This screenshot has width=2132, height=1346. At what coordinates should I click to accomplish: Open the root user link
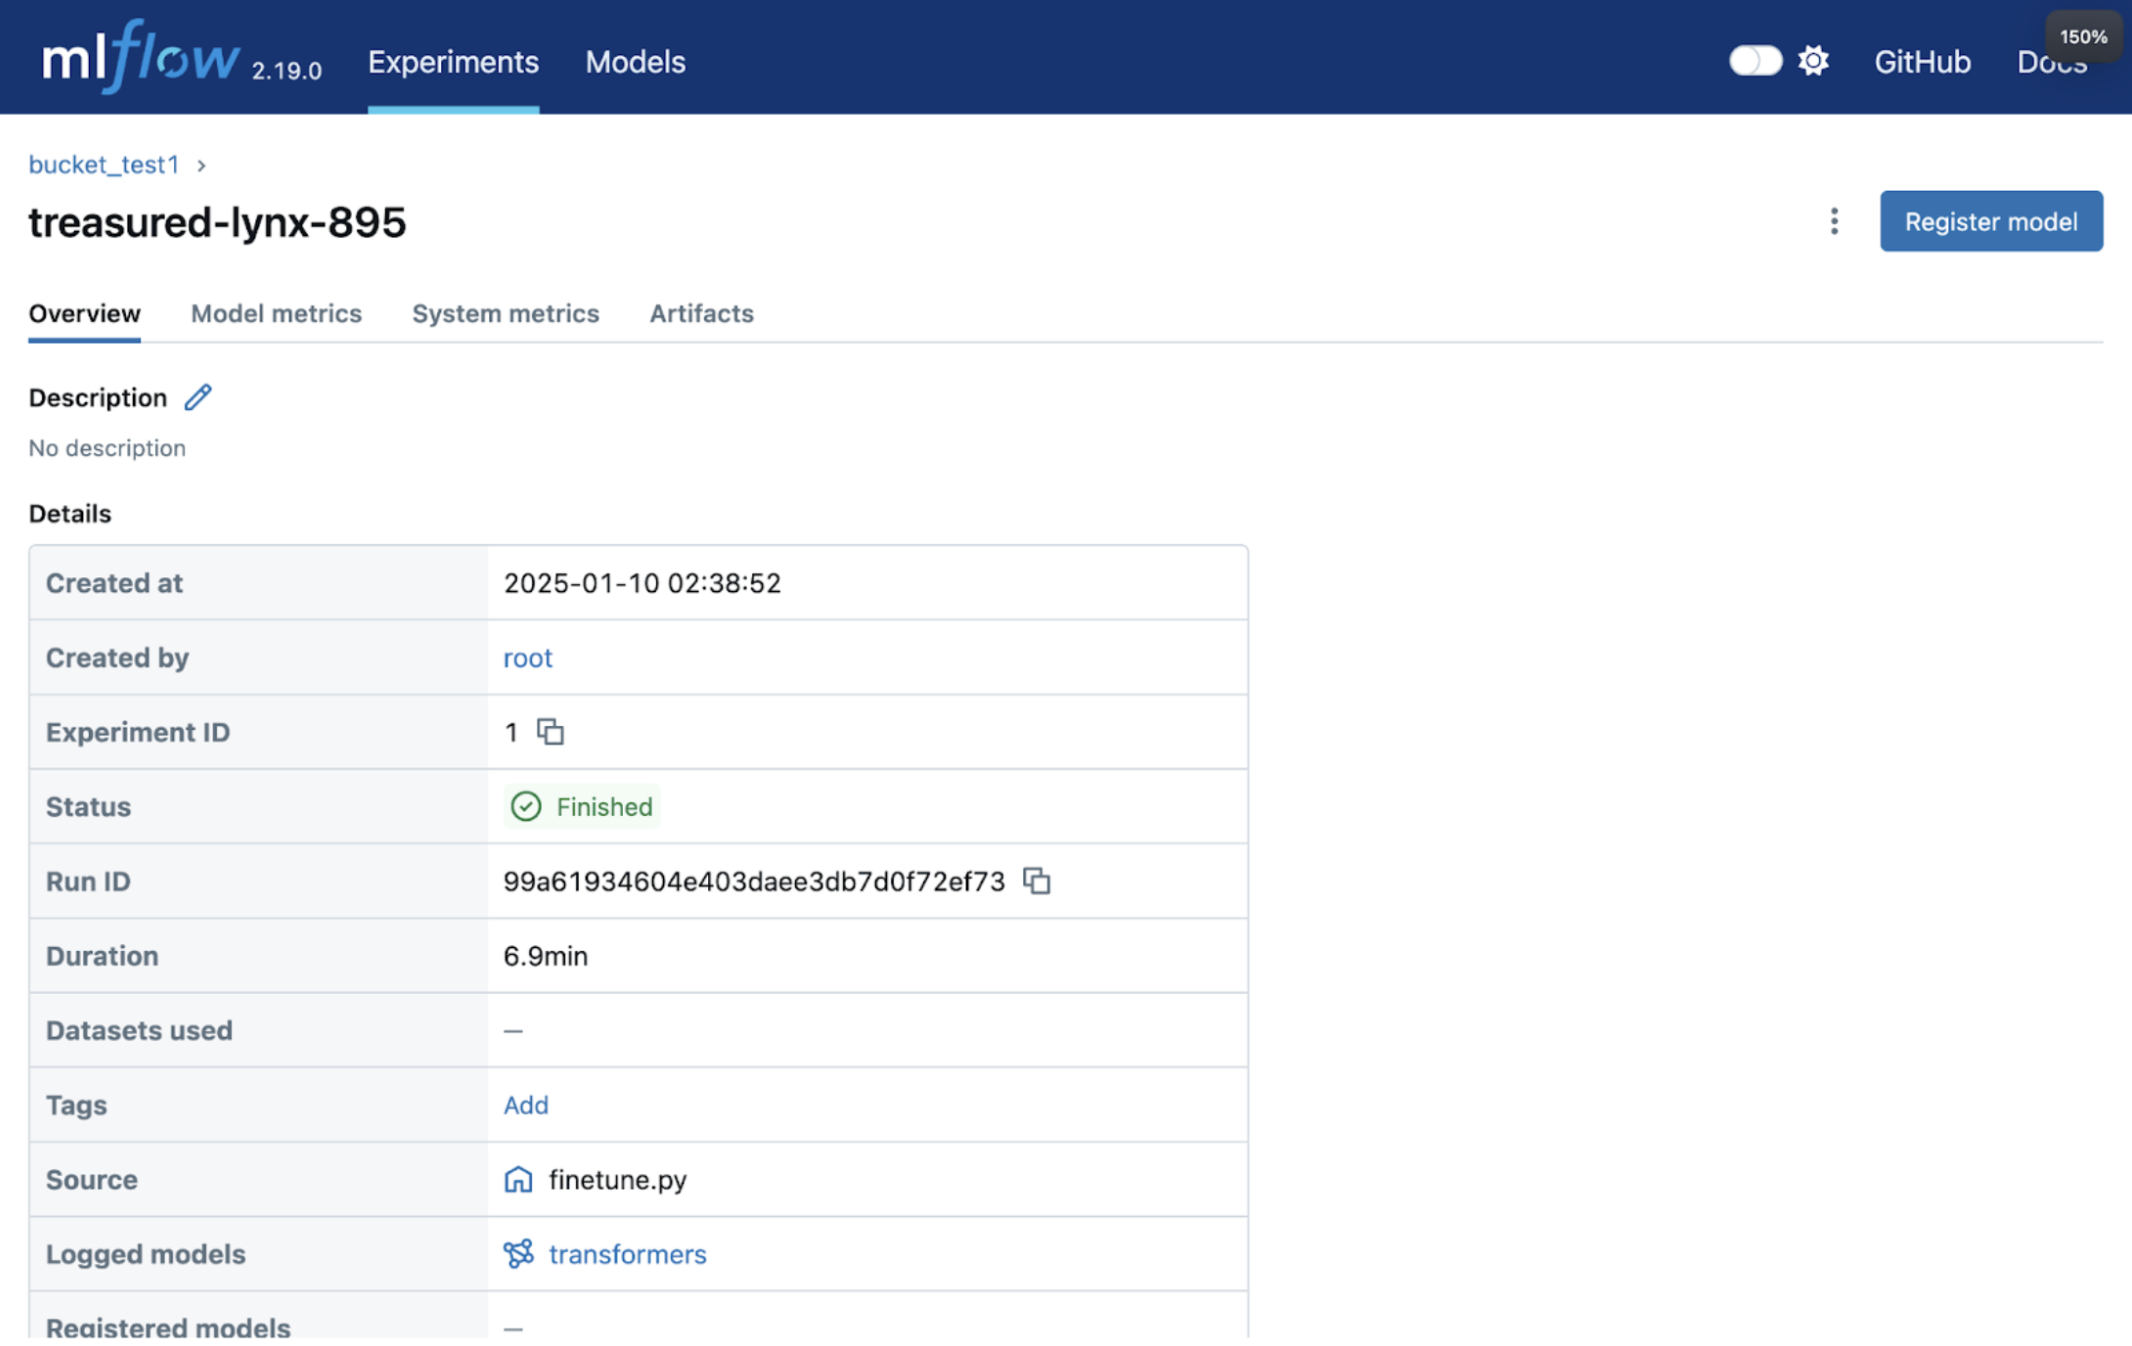click(x=528, y=657)
